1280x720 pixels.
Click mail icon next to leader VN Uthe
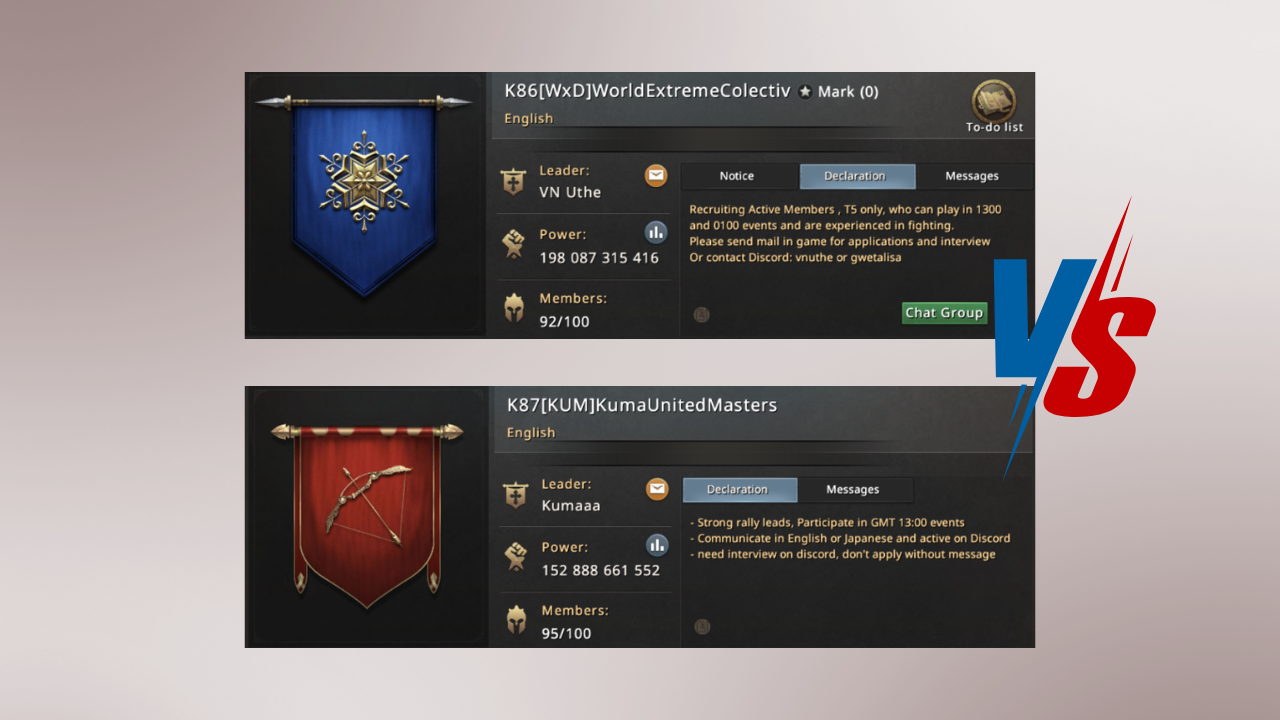pyautogui.click(x=656, y=176)
